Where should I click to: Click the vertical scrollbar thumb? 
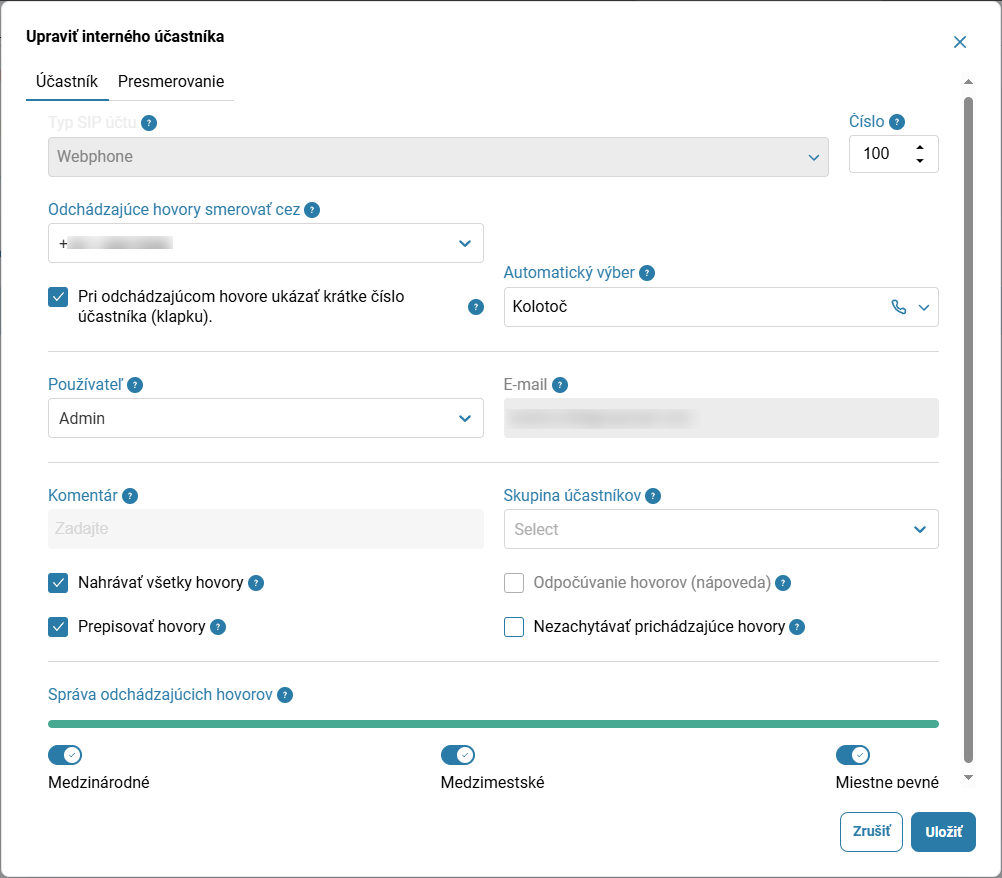[968, 429]
